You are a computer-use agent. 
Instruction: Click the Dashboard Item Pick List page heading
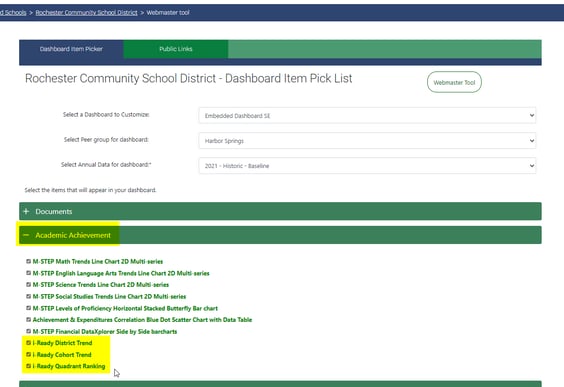(188, 78)
